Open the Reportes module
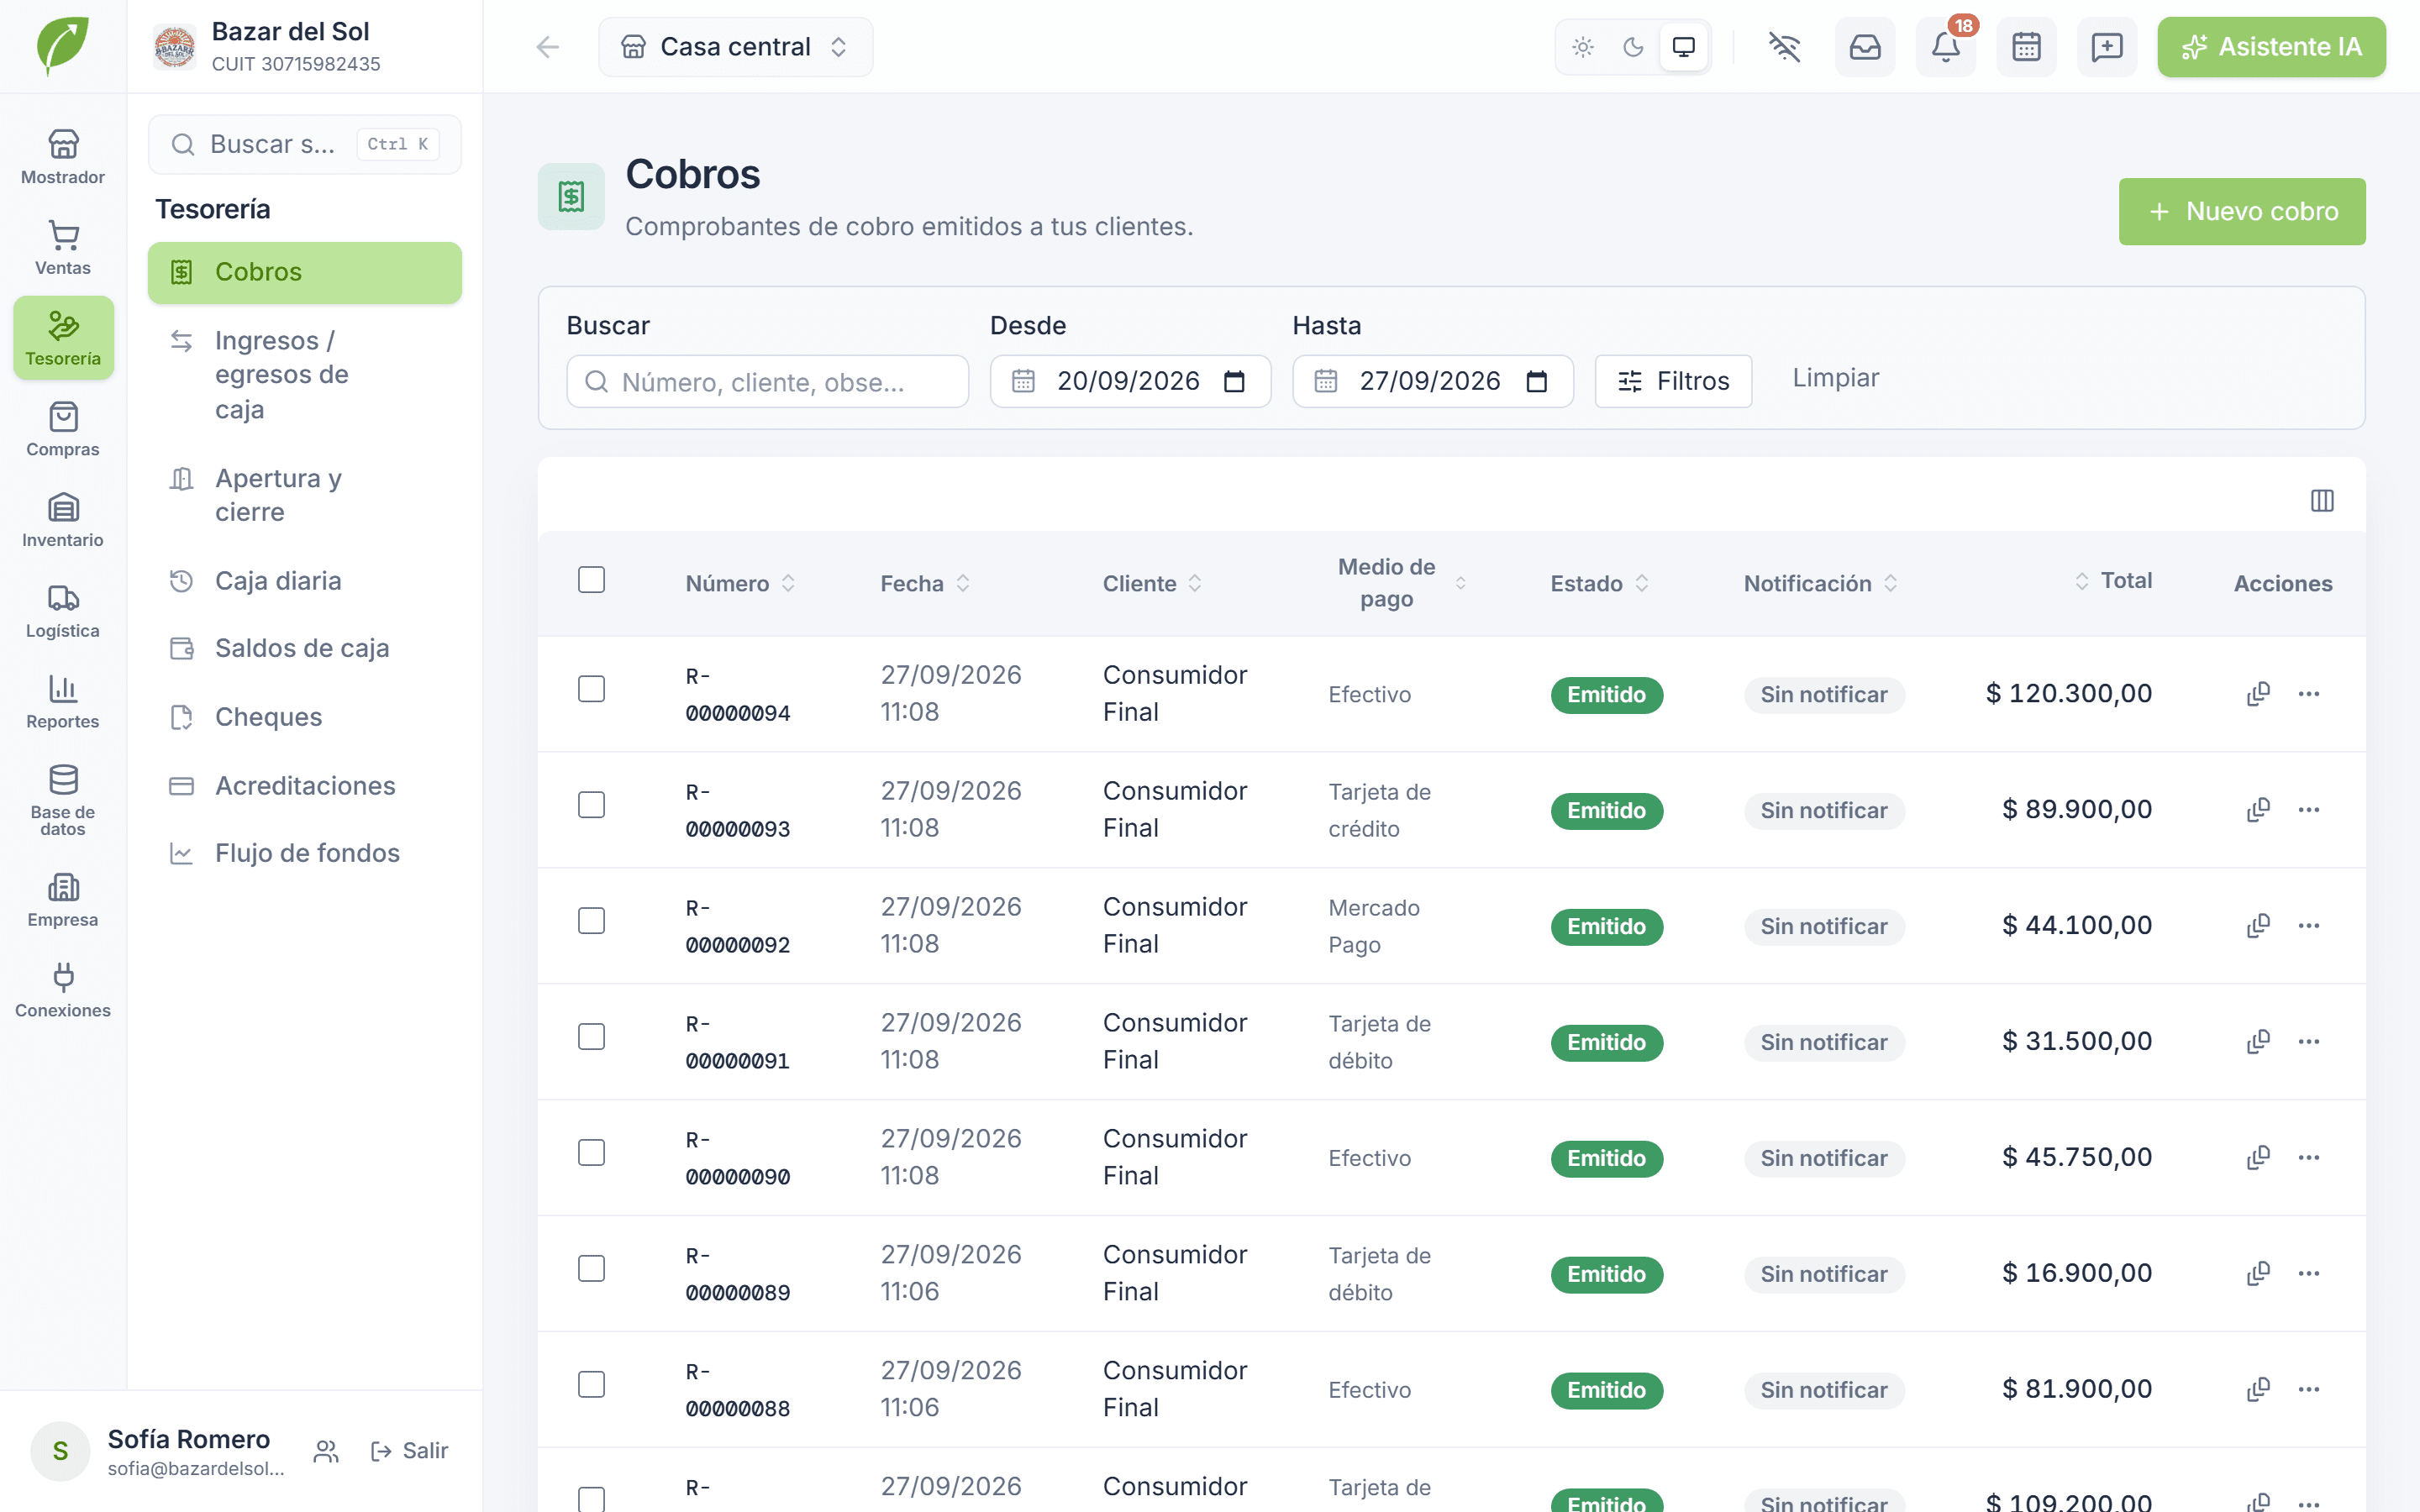 coord(63,702)
